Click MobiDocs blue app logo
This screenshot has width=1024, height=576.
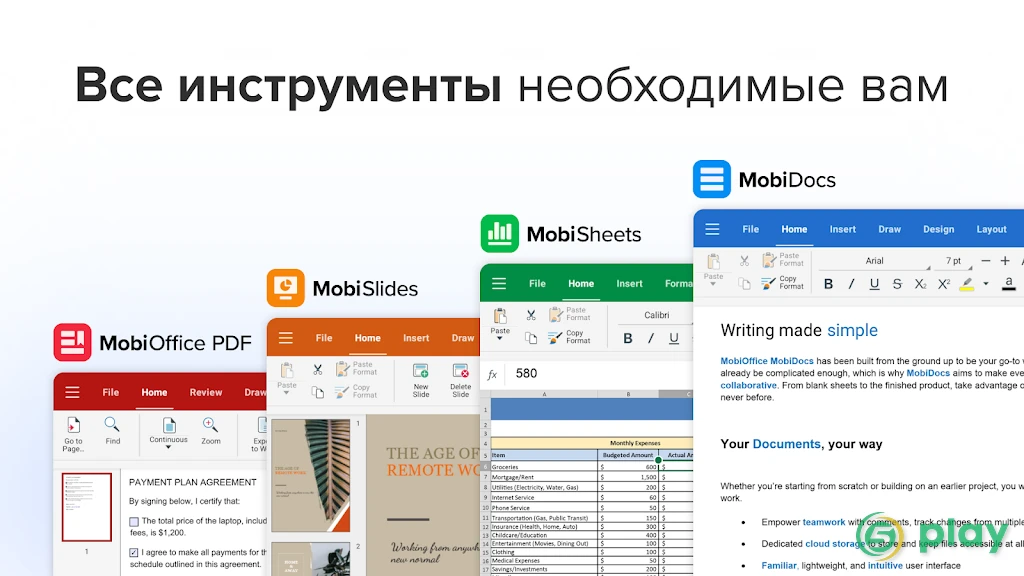pyautogui.click(x=712, y=179)
